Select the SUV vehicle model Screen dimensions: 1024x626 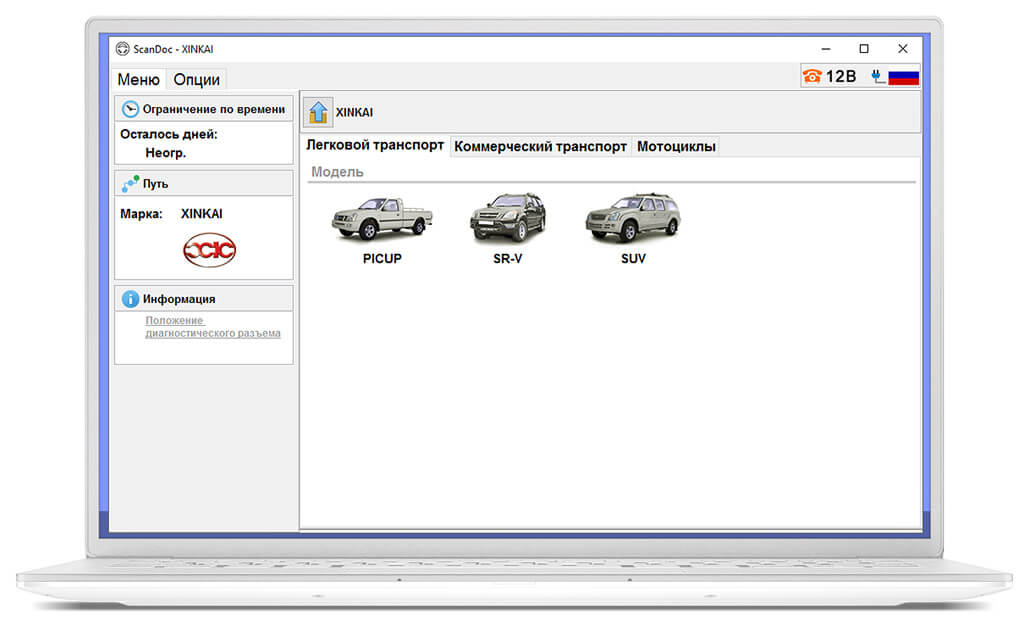coord(633,217)
